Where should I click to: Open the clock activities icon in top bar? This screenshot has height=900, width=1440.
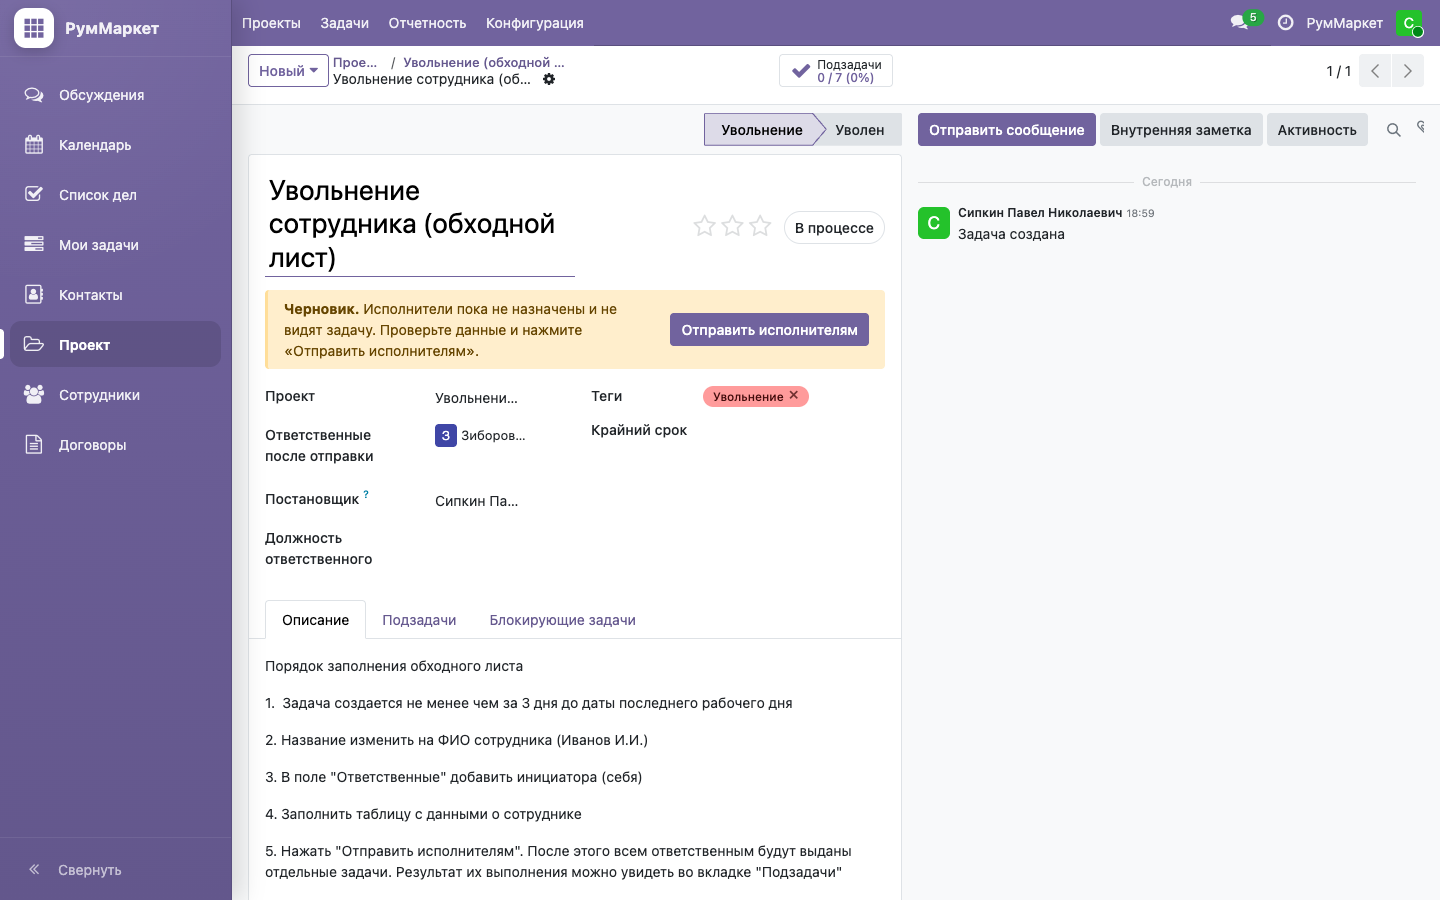point(1286,23)
